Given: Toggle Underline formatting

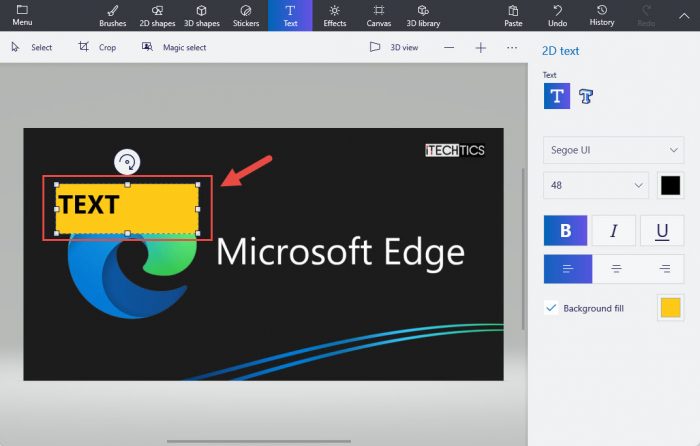Looking at the screenshot, I should click(x=662, y=230).
